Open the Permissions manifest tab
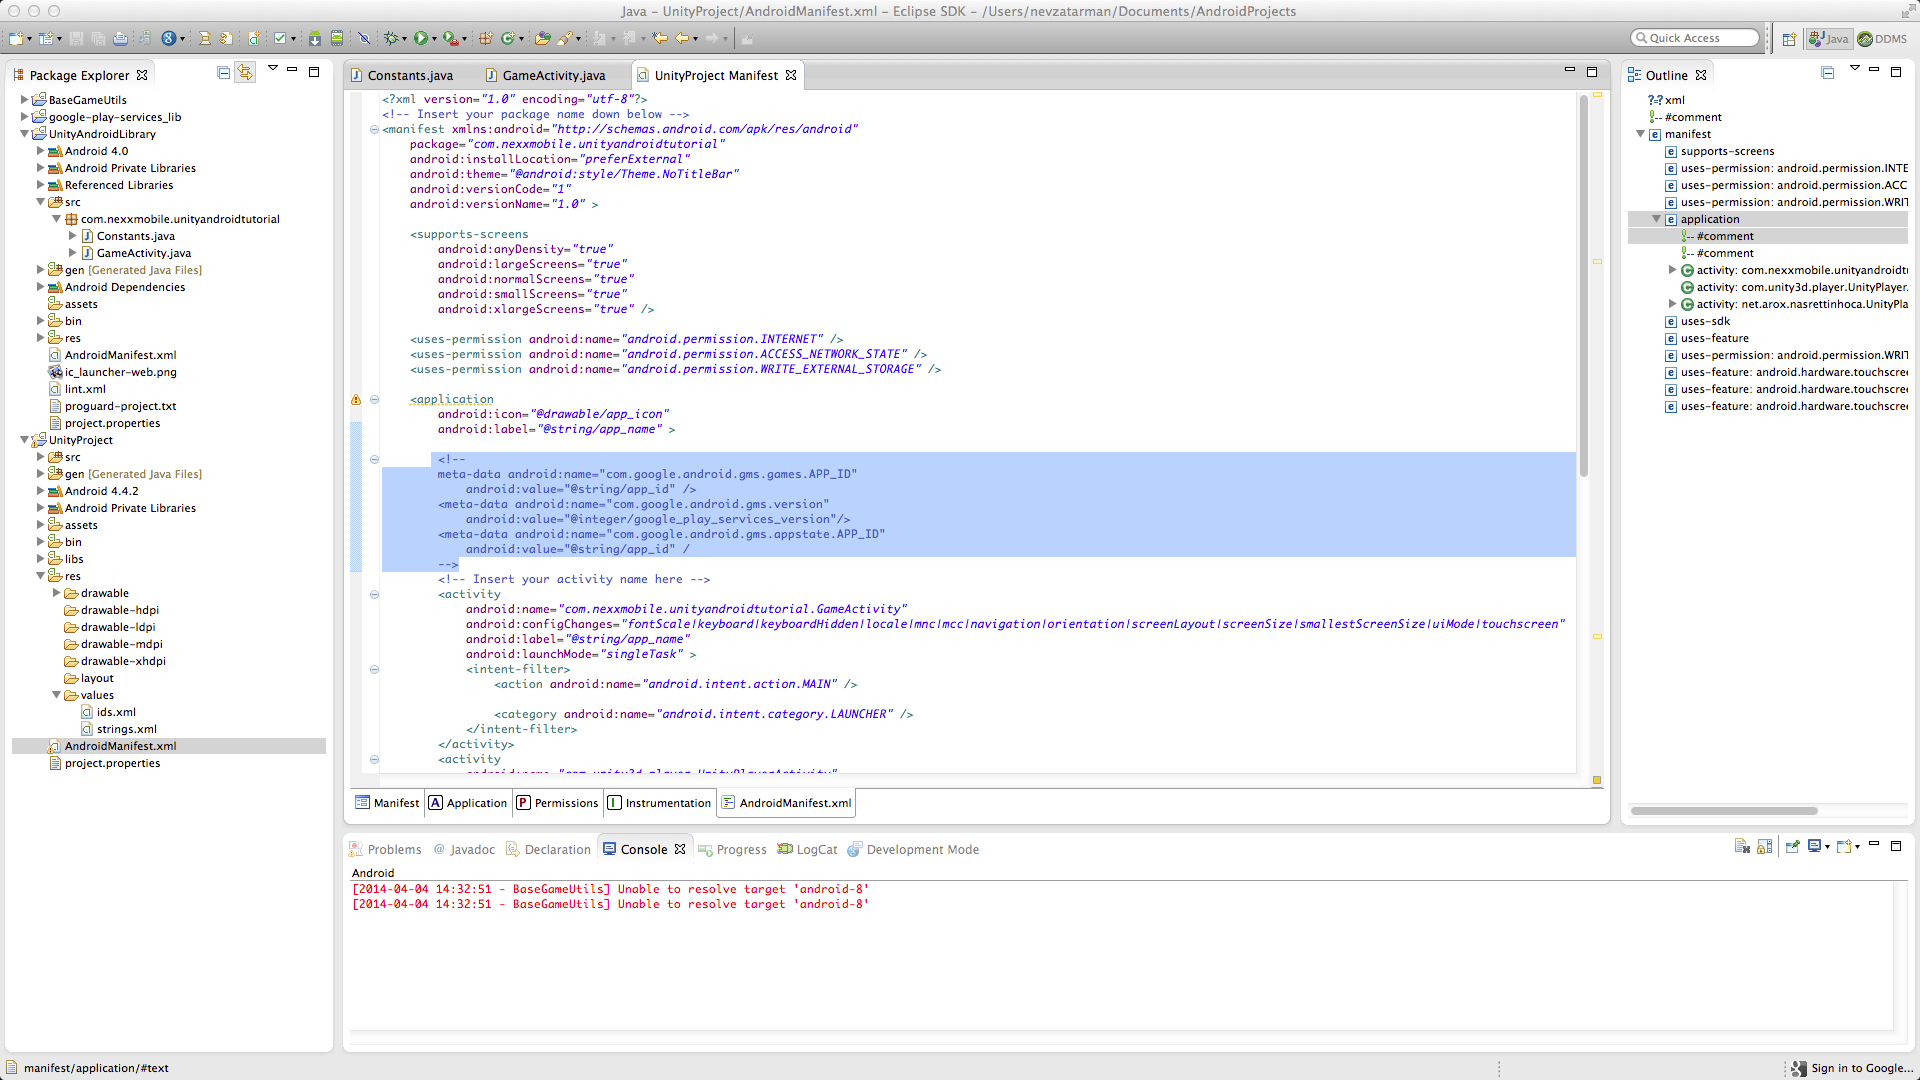1920x1080 pixels. [557, 803]
